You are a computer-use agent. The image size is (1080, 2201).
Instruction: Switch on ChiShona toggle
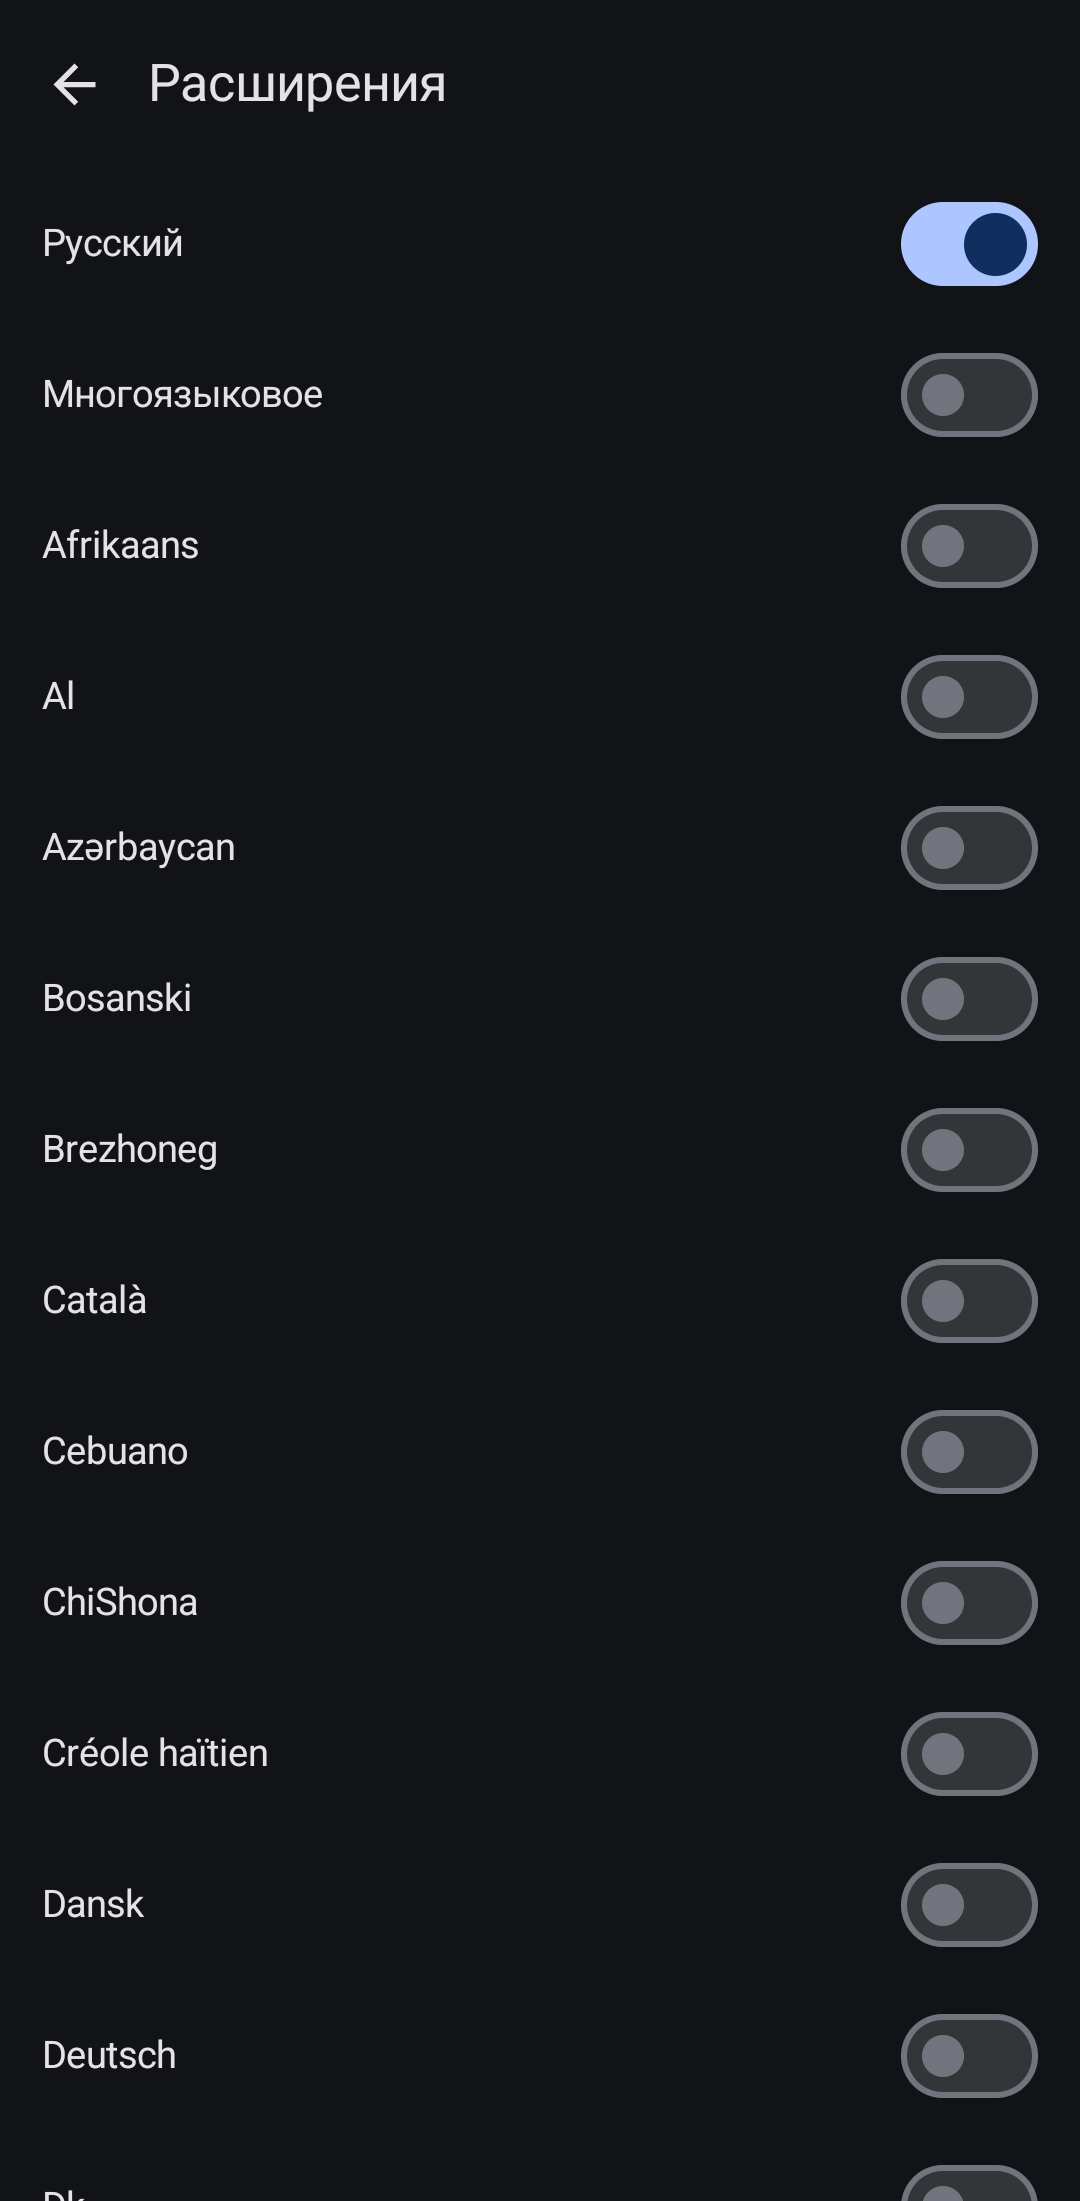click(x=968, y=1603)
